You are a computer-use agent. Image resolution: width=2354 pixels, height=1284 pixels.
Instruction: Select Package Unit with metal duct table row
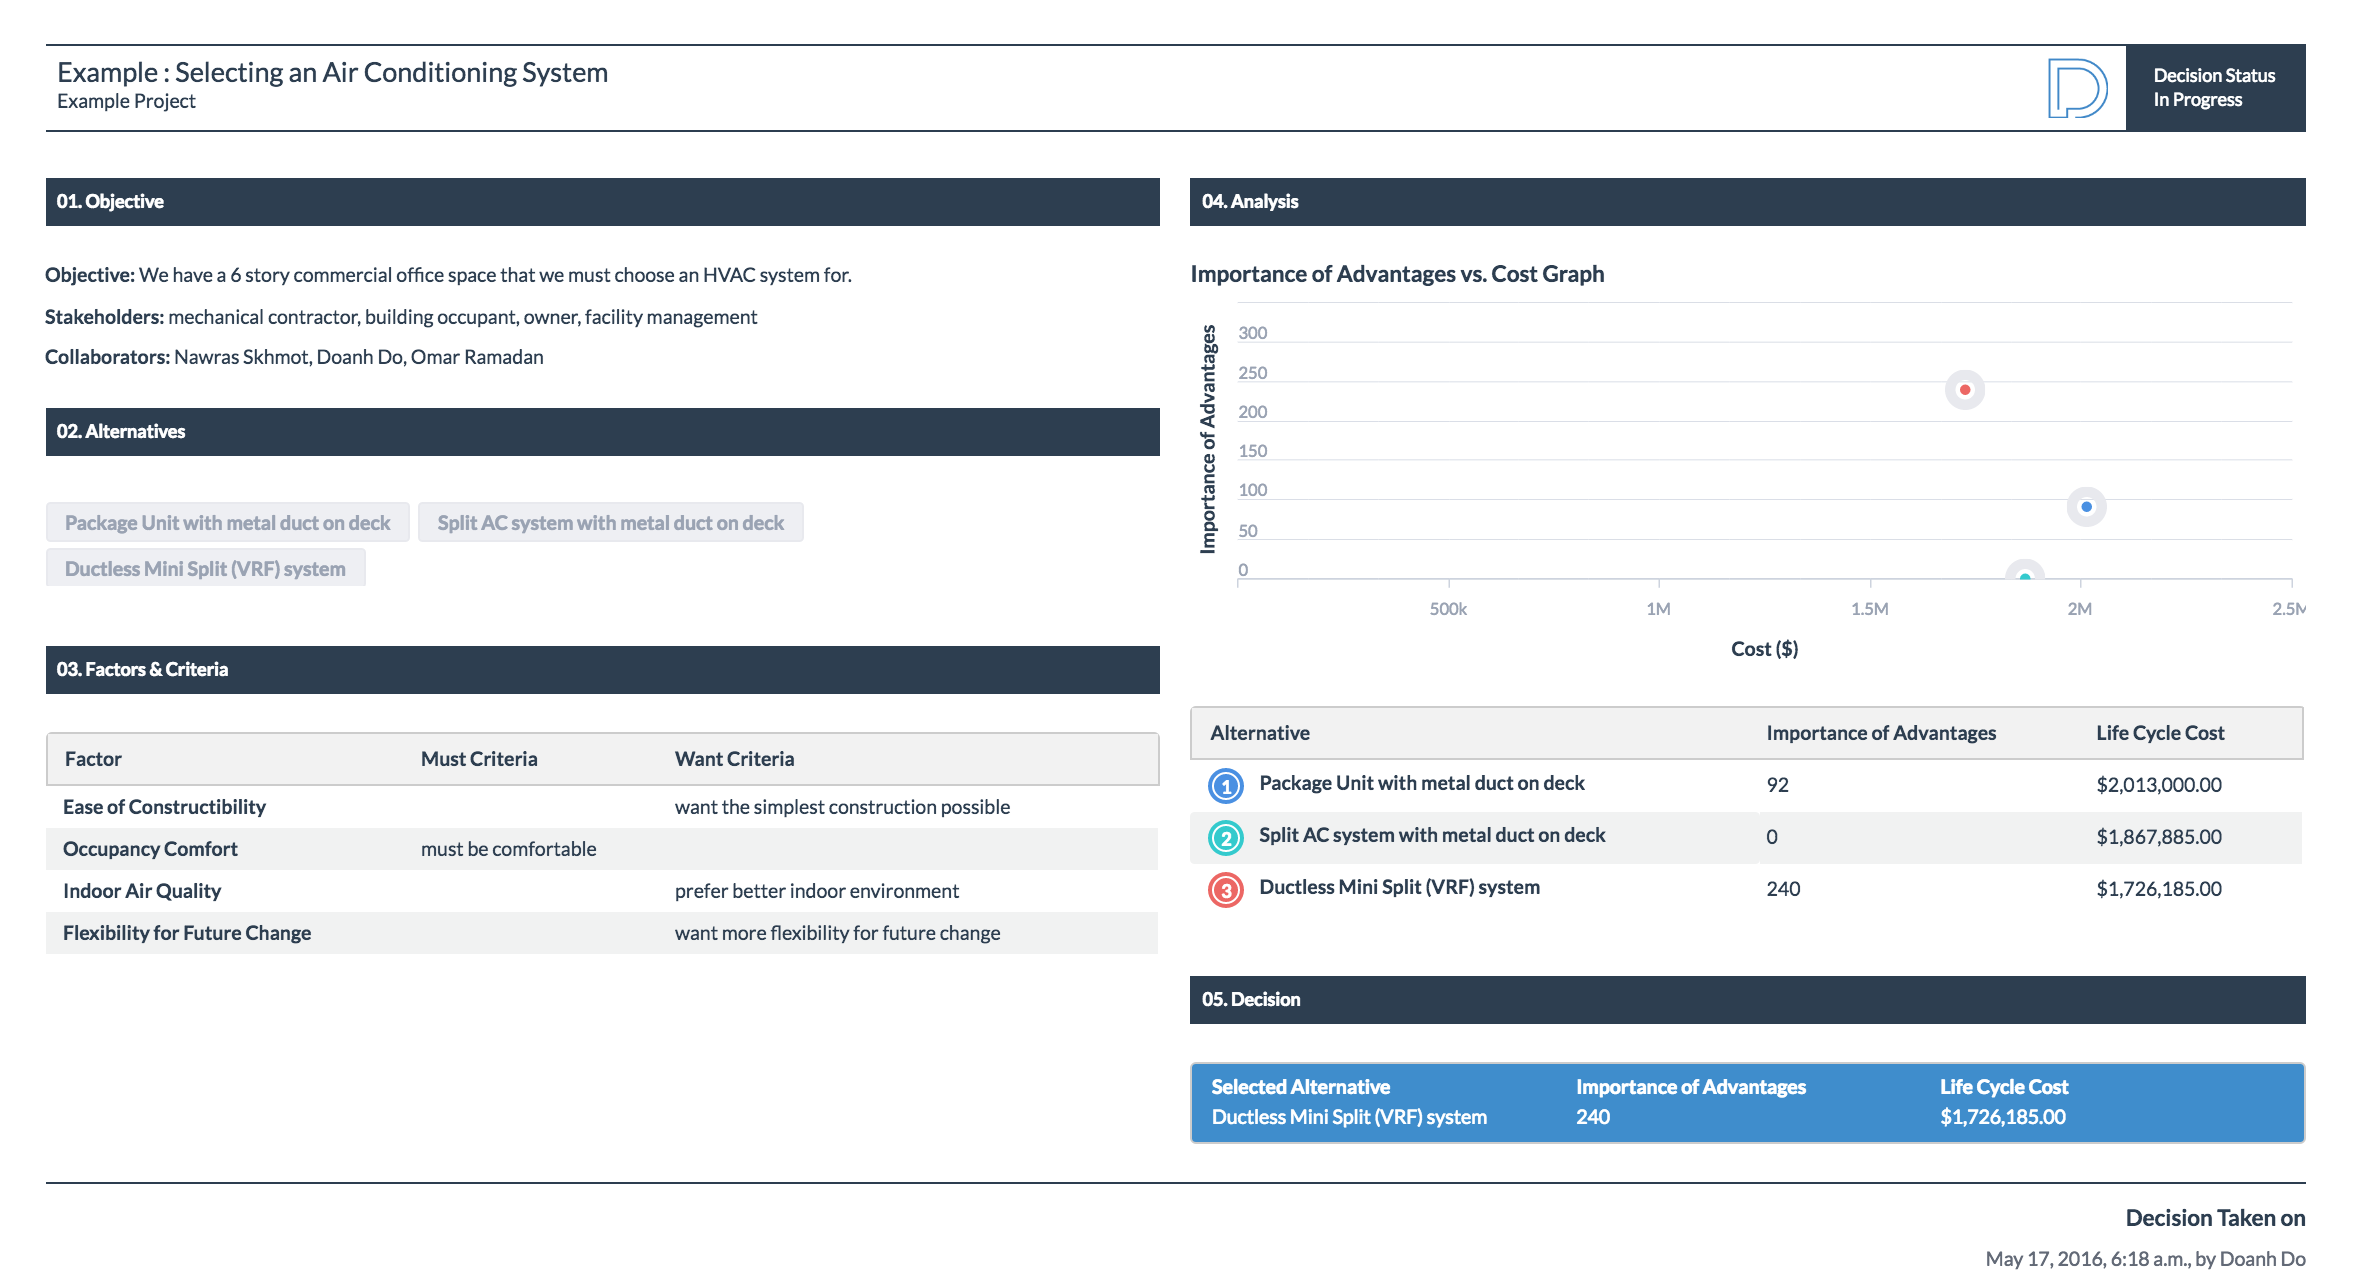click(x=1746, y=785)
